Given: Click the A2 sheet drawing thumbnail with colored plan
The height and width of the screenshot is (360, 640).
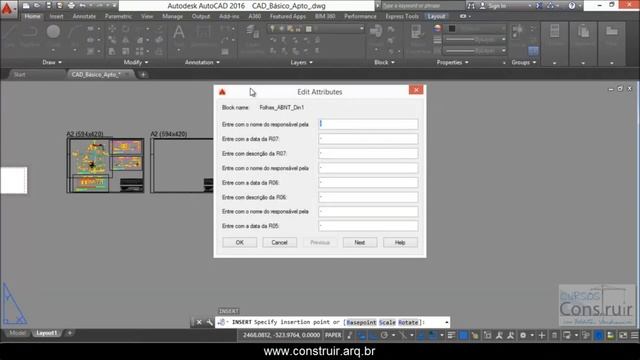Looking at the screenshot, I should point(106,165).
